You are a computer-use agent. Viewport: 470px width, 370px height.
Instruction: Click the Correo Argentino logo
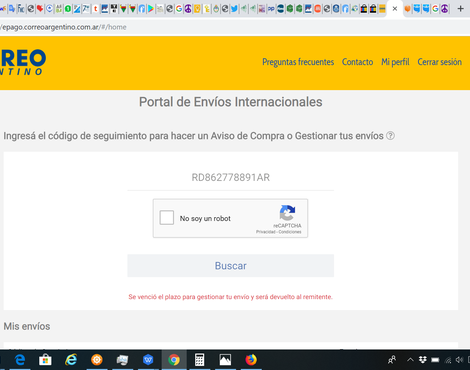(x=23, y=62)
